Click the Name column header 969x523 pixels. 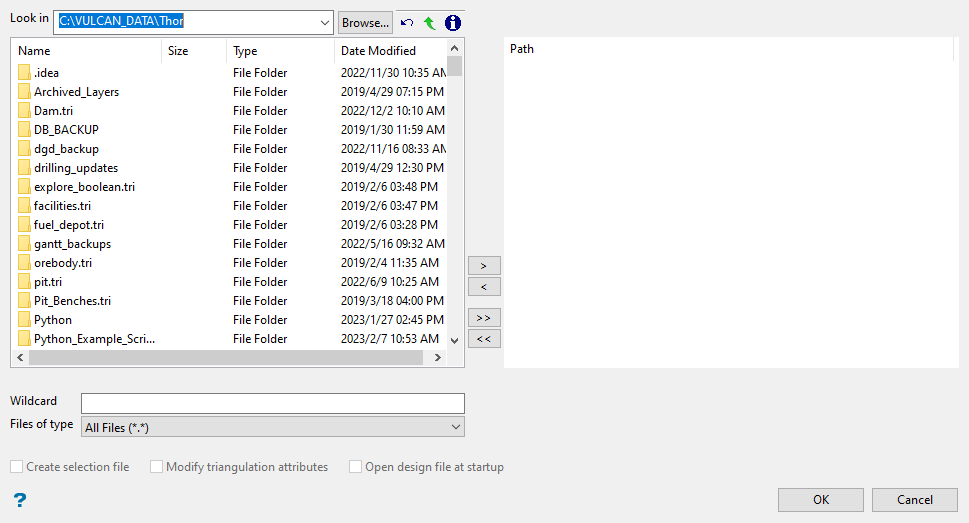[34, 51]
